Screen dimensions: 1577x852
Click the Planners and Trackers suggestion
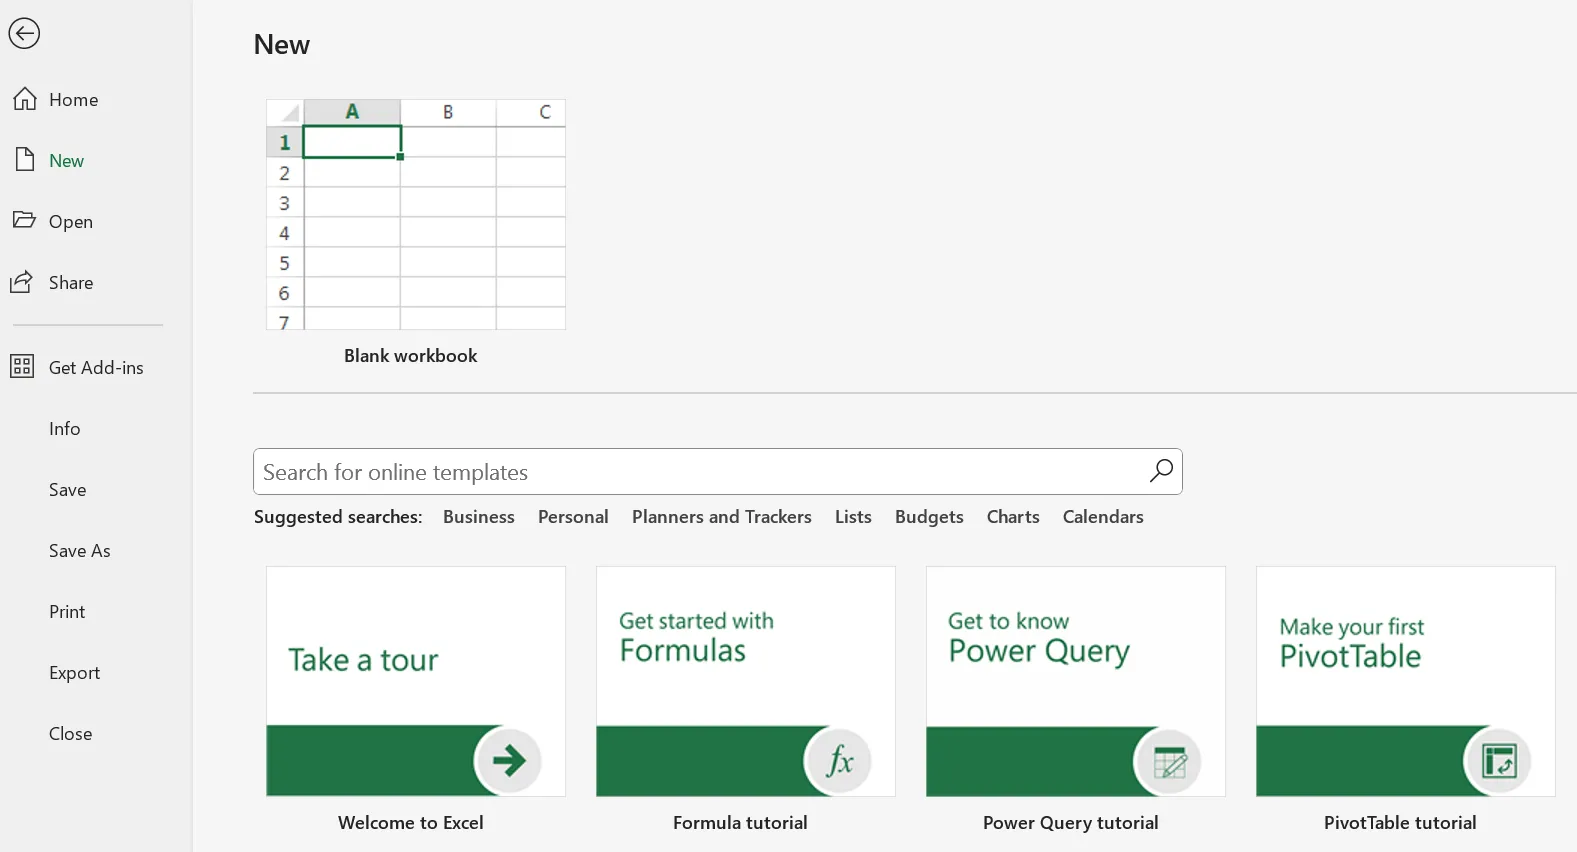(x=722, y=517)
